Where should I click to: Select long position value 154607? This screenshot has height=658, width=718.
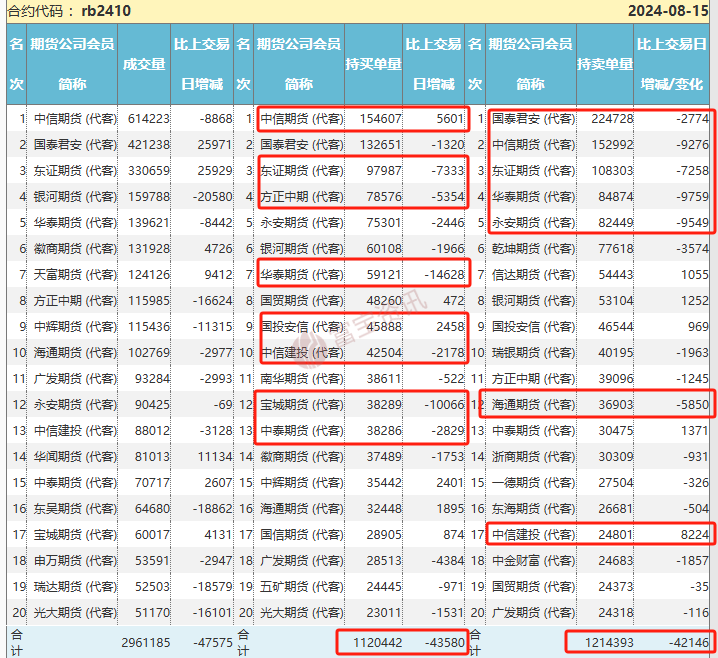click(381, 119)
